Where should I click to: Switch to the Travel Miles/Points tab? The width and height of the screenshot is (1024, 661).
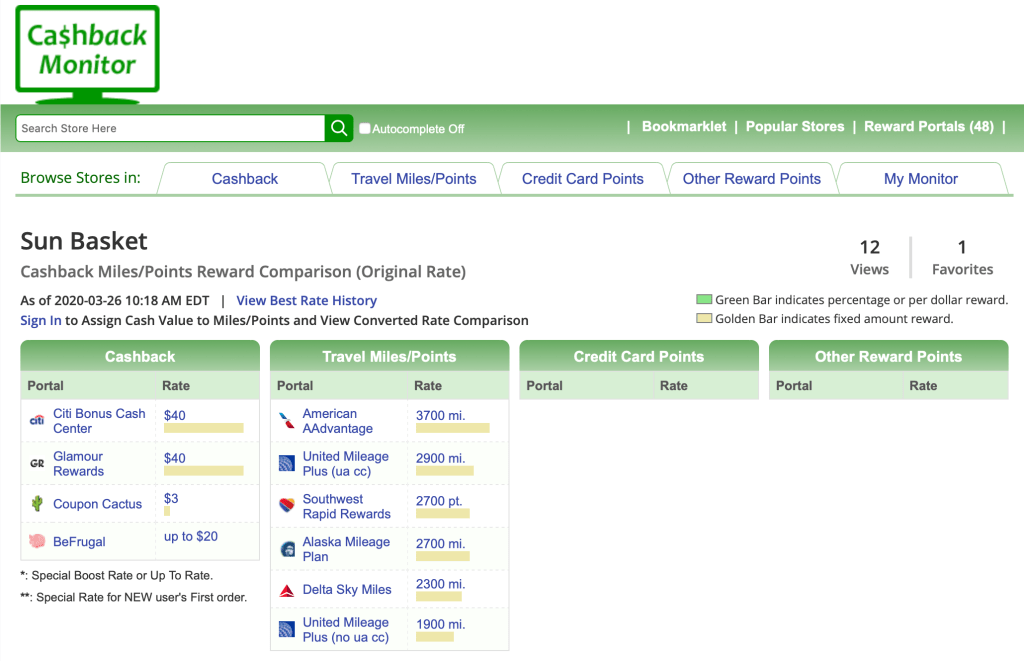point(413,179)
